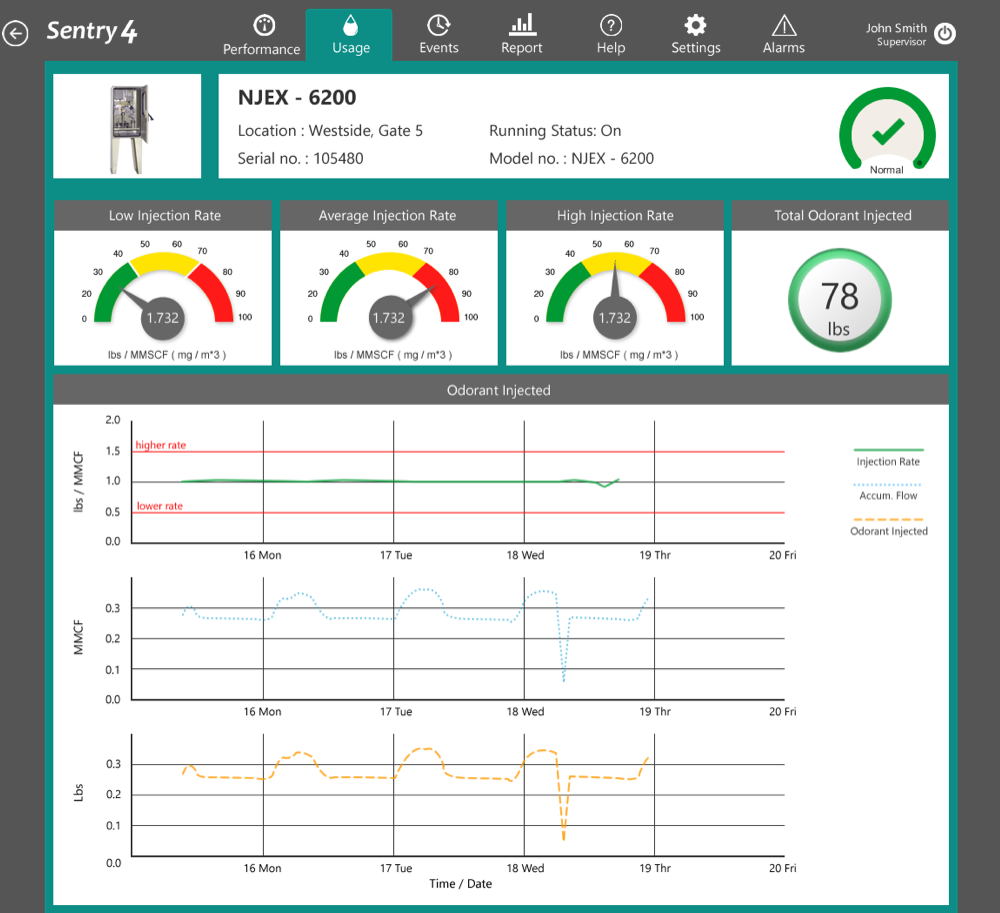Open the Settings gear tab

[696, 35]
